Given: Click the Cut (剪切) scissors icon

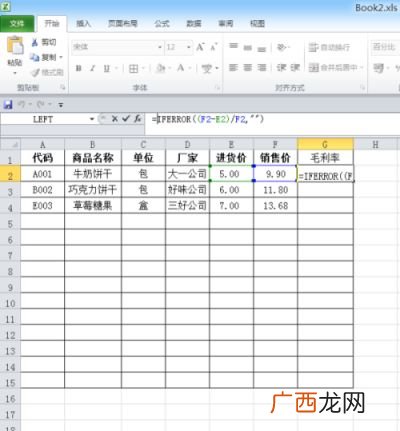Looking at the screenshot, I should tap(35, 42).
